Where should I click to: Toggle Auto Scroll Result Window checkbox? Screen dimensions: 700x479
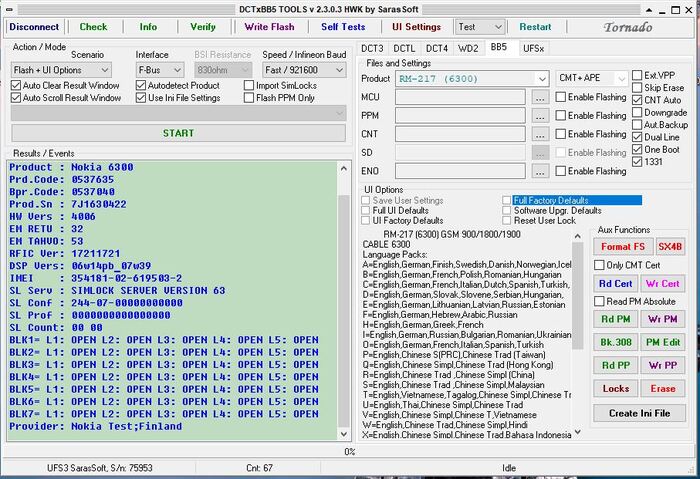pos(16,98)
